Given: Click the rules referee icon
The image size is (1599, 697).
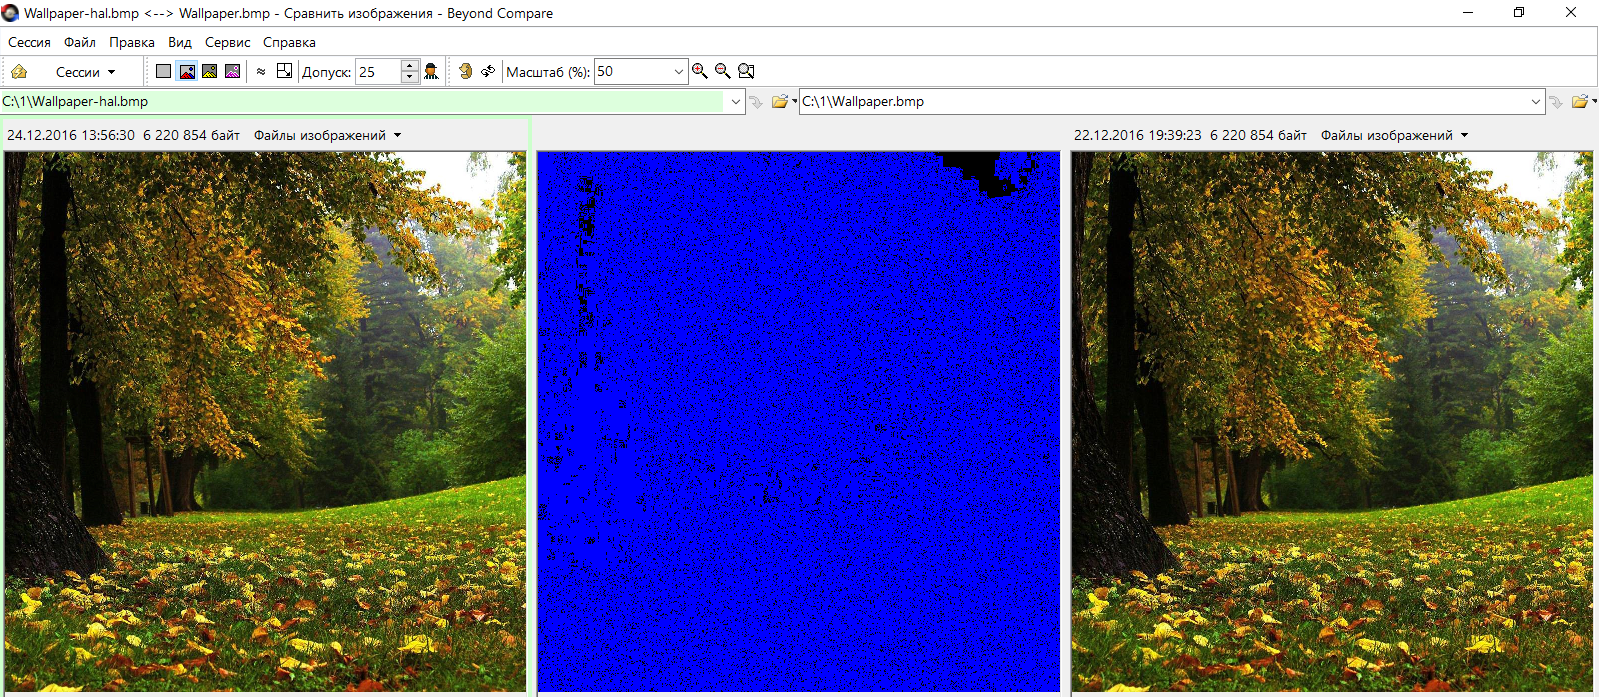Looking at the screenshot, I should [x=431, y=71].
